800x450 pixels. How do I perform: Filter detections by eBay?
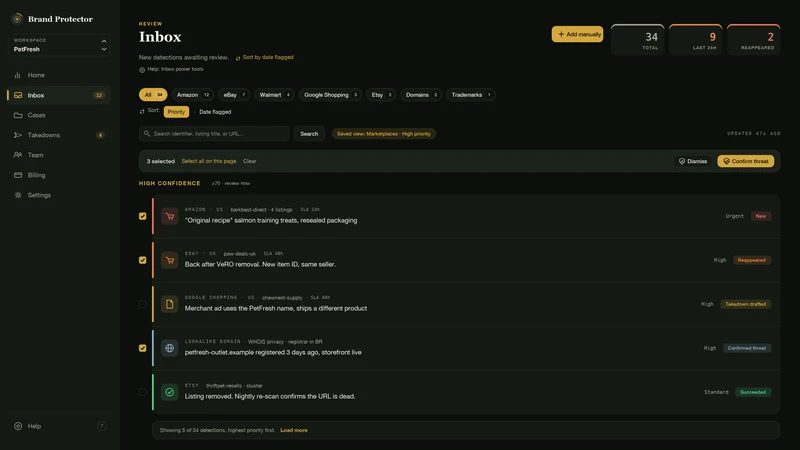pos(234,95)
